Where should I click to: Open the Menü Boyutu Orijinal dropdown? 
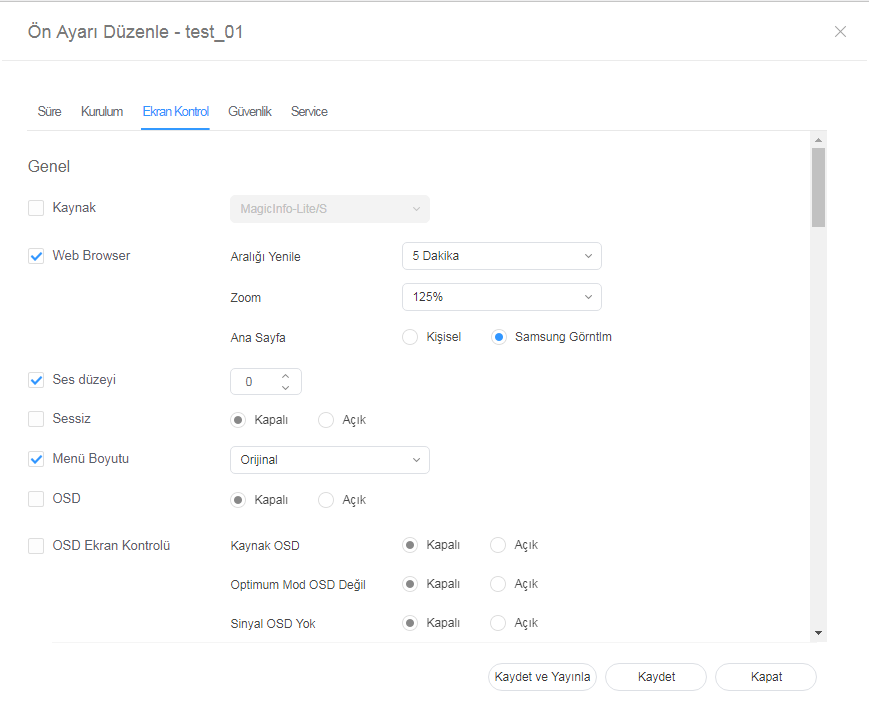[x=329, y=460]
